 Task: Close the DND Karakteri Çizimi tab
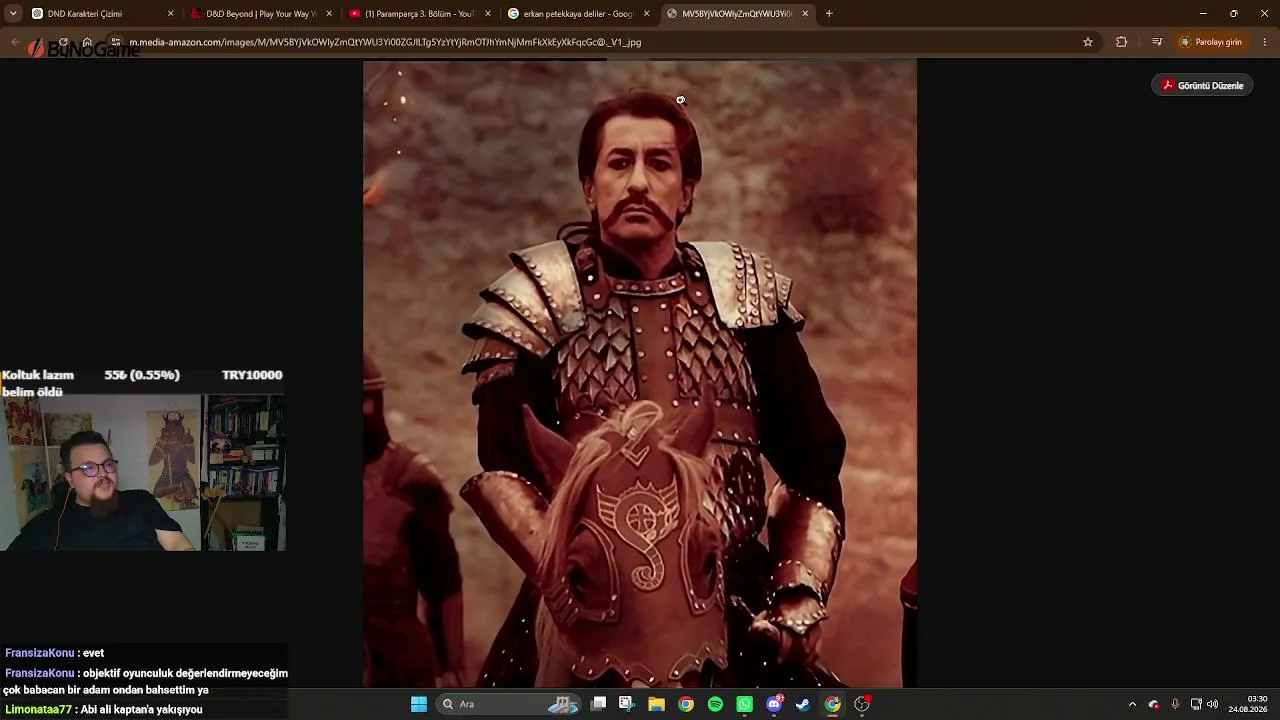(170, 14)
